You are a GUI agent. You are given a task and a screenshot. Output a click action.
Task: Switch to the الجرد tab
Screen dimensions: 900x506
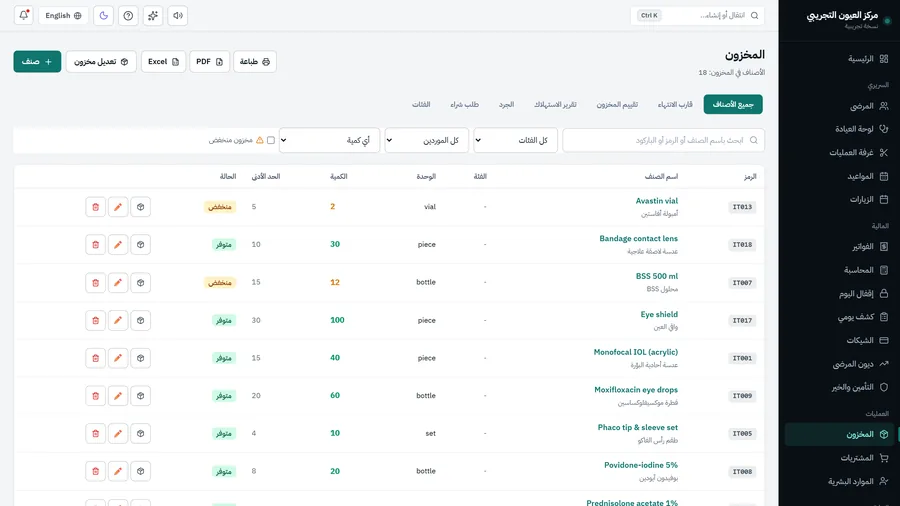506,104
